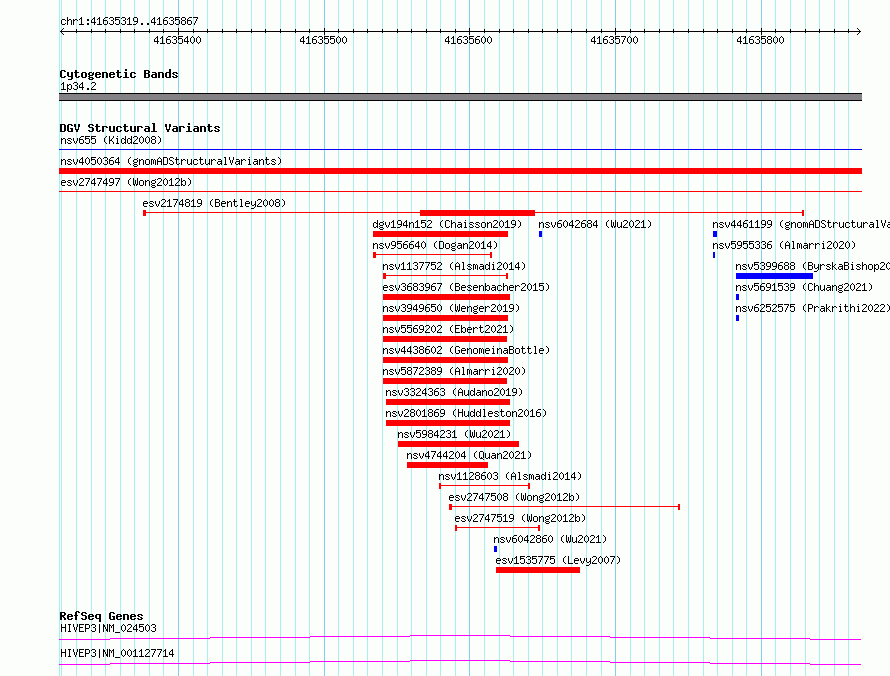Click ruler position 41635700
Screen dimensions: 890x676
pyautogui.click(x=615, y=40)
